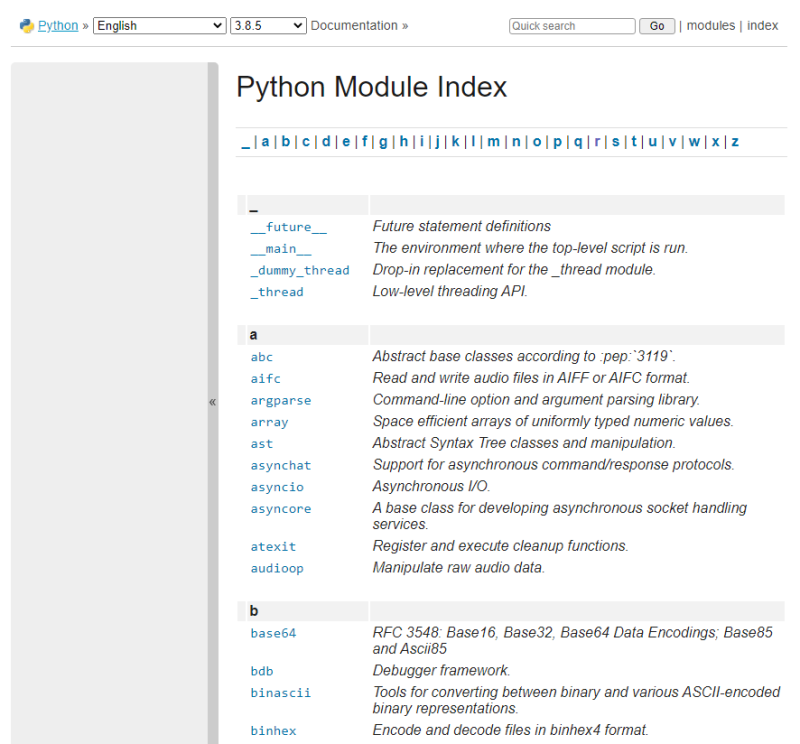Click the Quick search input field
This screenshot has width=800, height=744.
(571, 26)
